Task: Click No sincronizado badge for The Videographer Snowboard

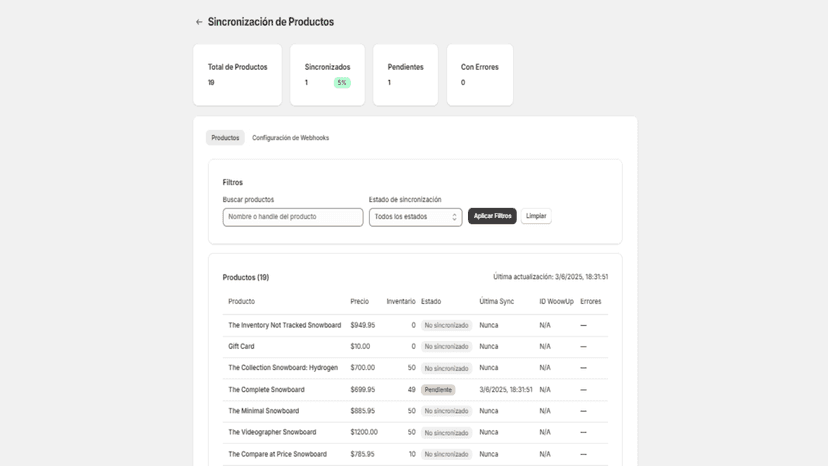Action: point(446,433)
